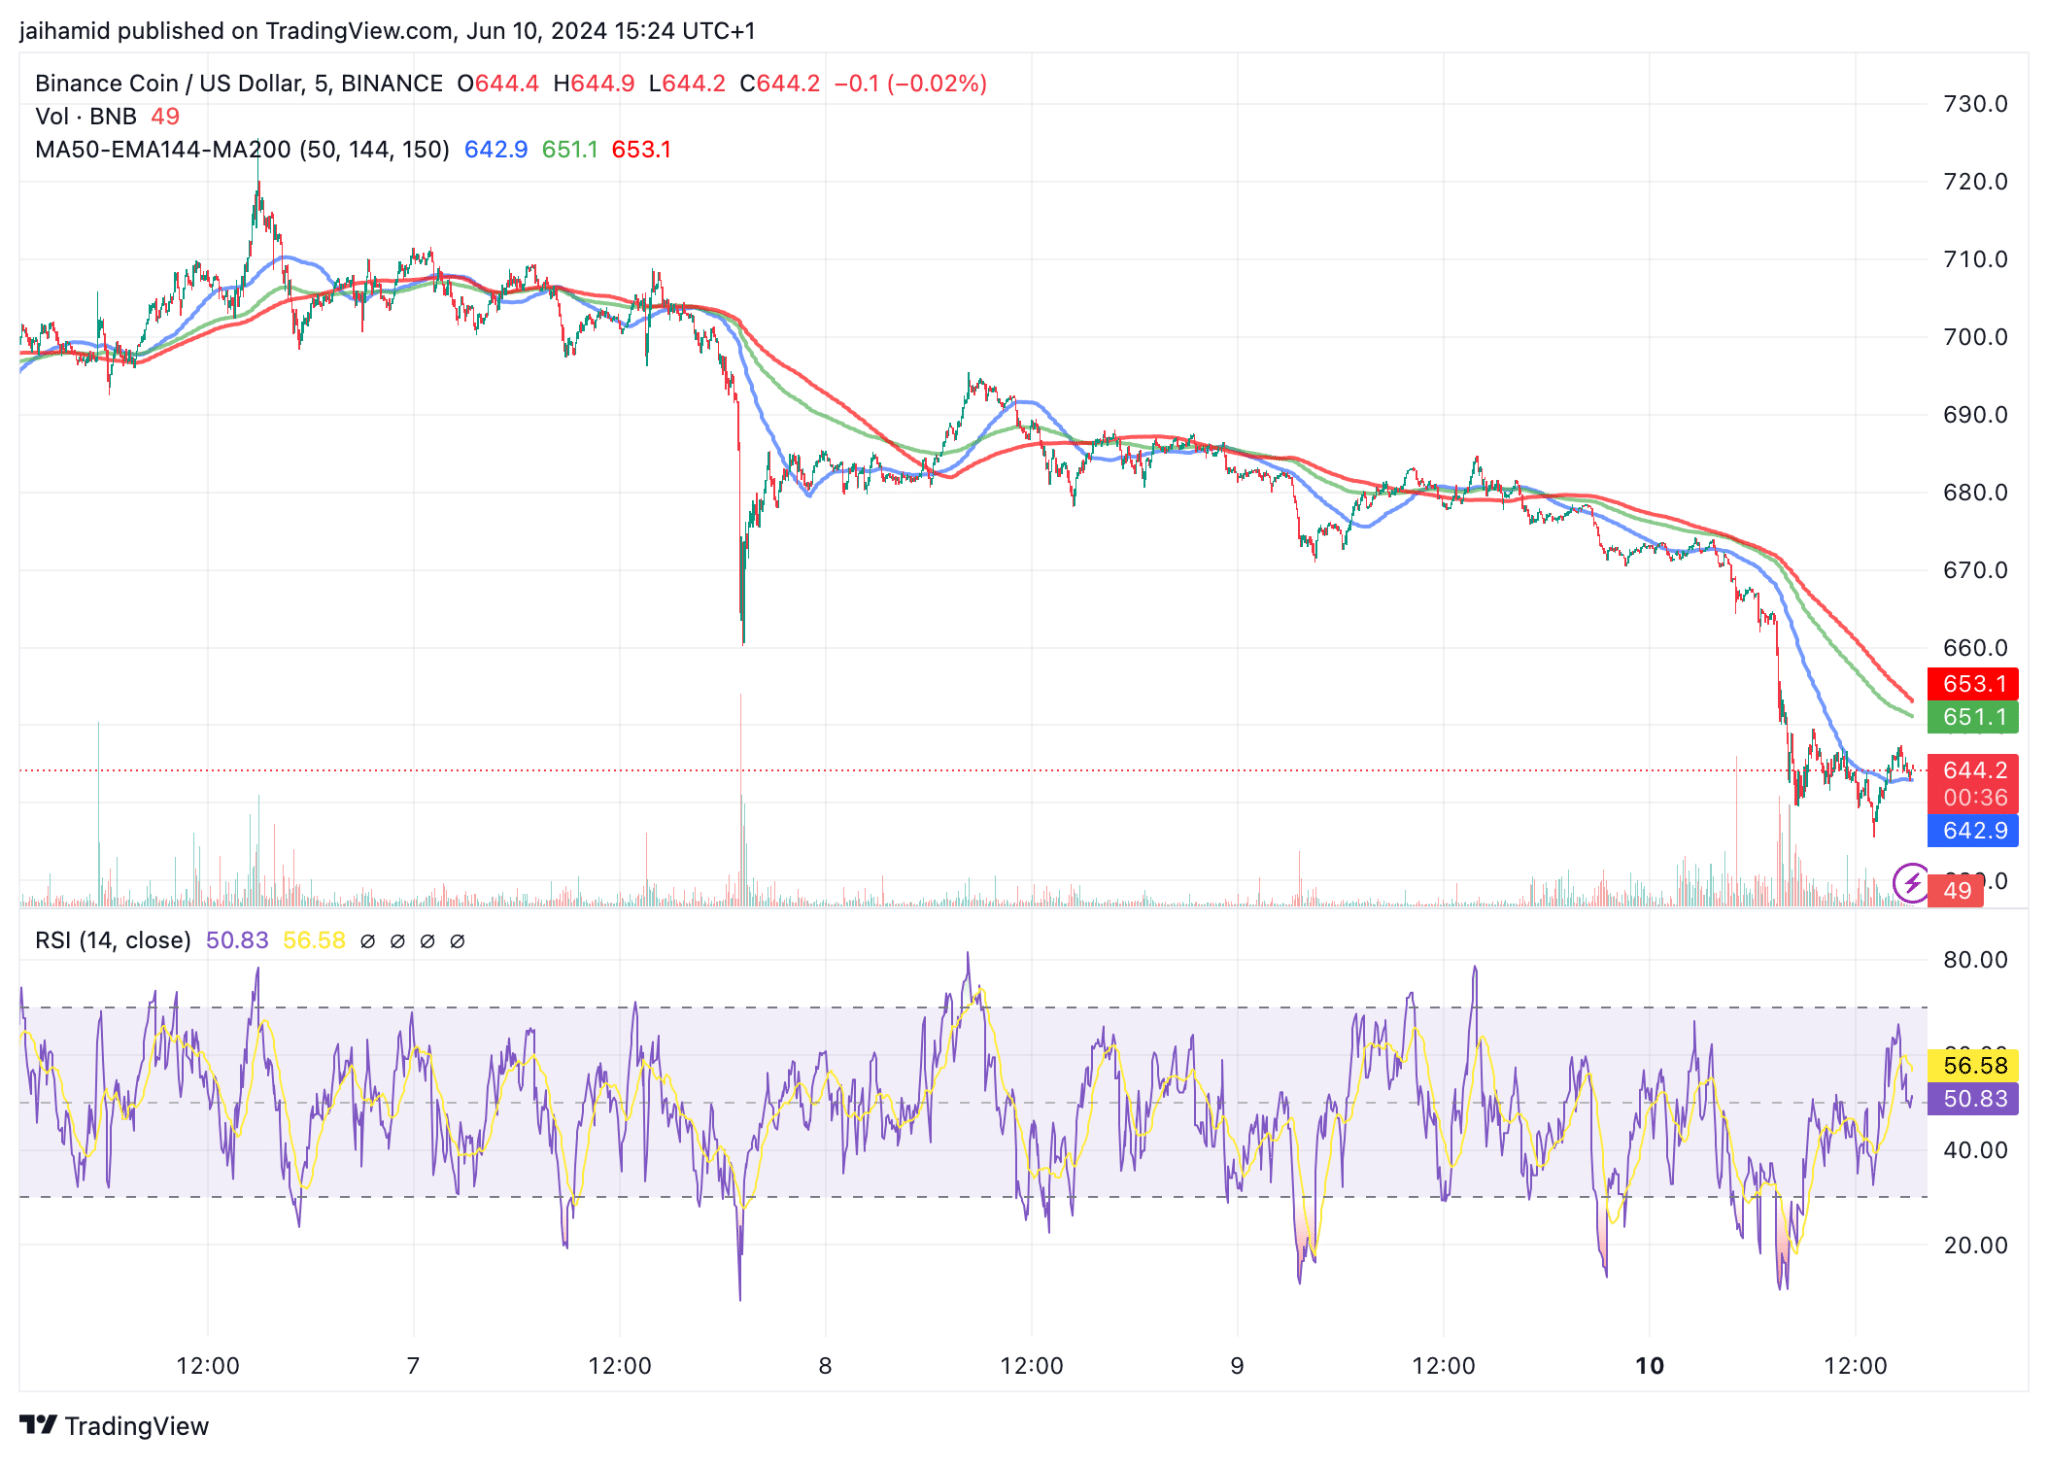The width and height of the screenshot is (2048, 1459).
Task: Click the last RSI empty-value ∅ symbol
Action: 457,941
